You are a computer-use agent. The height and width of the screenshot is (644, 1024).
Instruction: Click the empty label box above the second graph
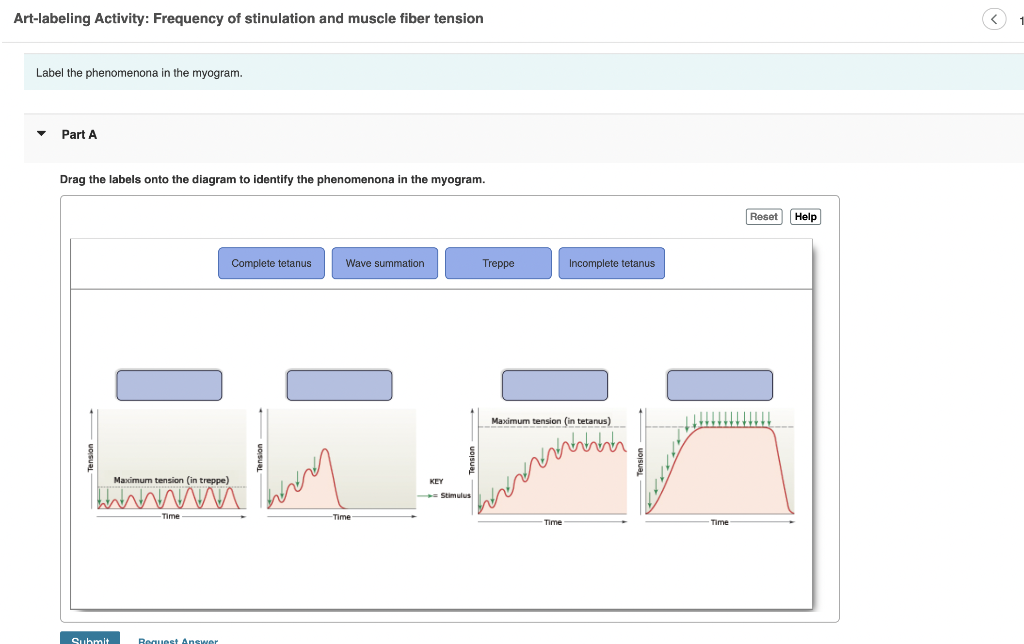point(339,384)
